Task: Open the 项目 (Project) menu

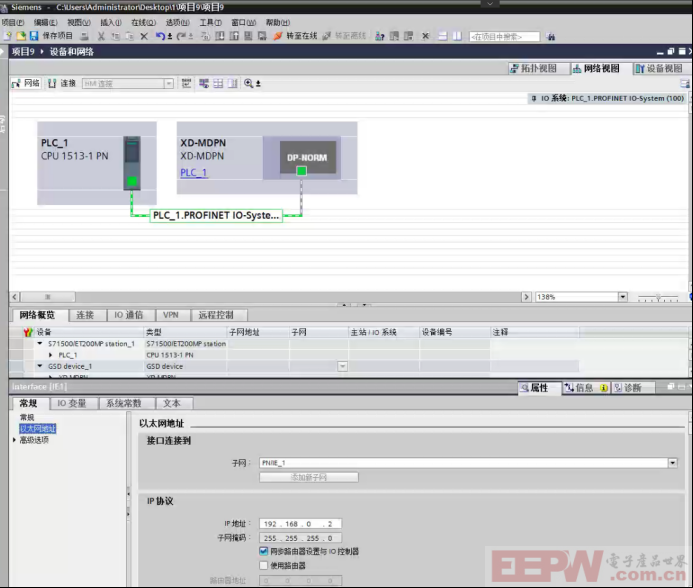Action: point(13,23)
